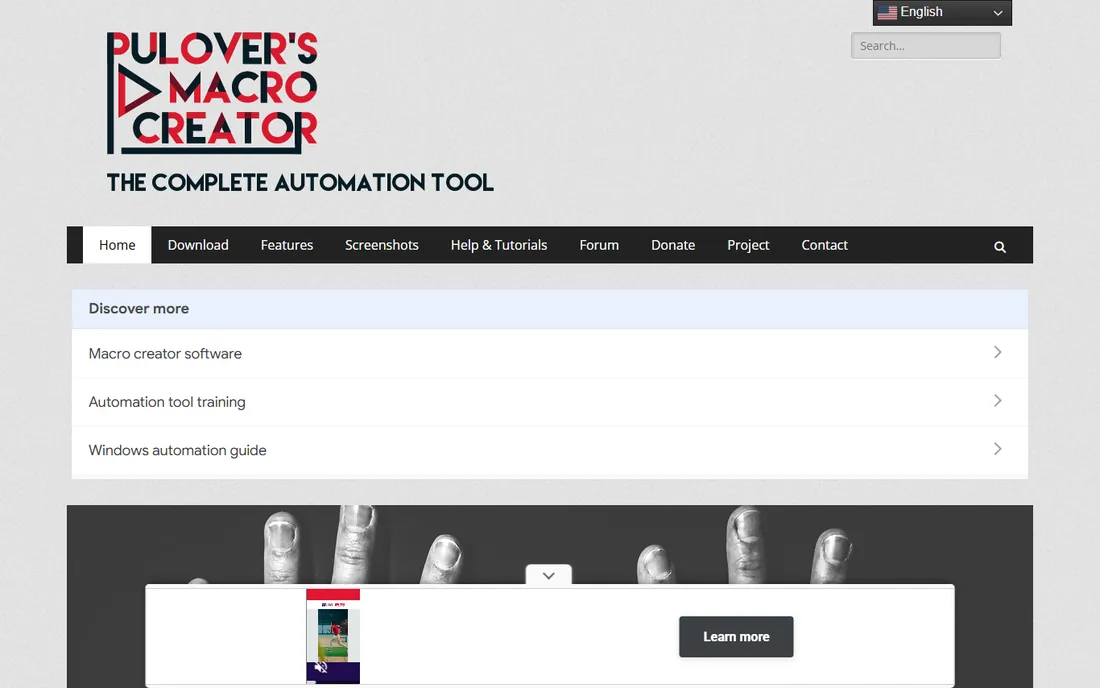The width and height of the screenshot is (1100, 688).
Task: Expand Macro creator software chevron arrow
Action: point(998,352)
